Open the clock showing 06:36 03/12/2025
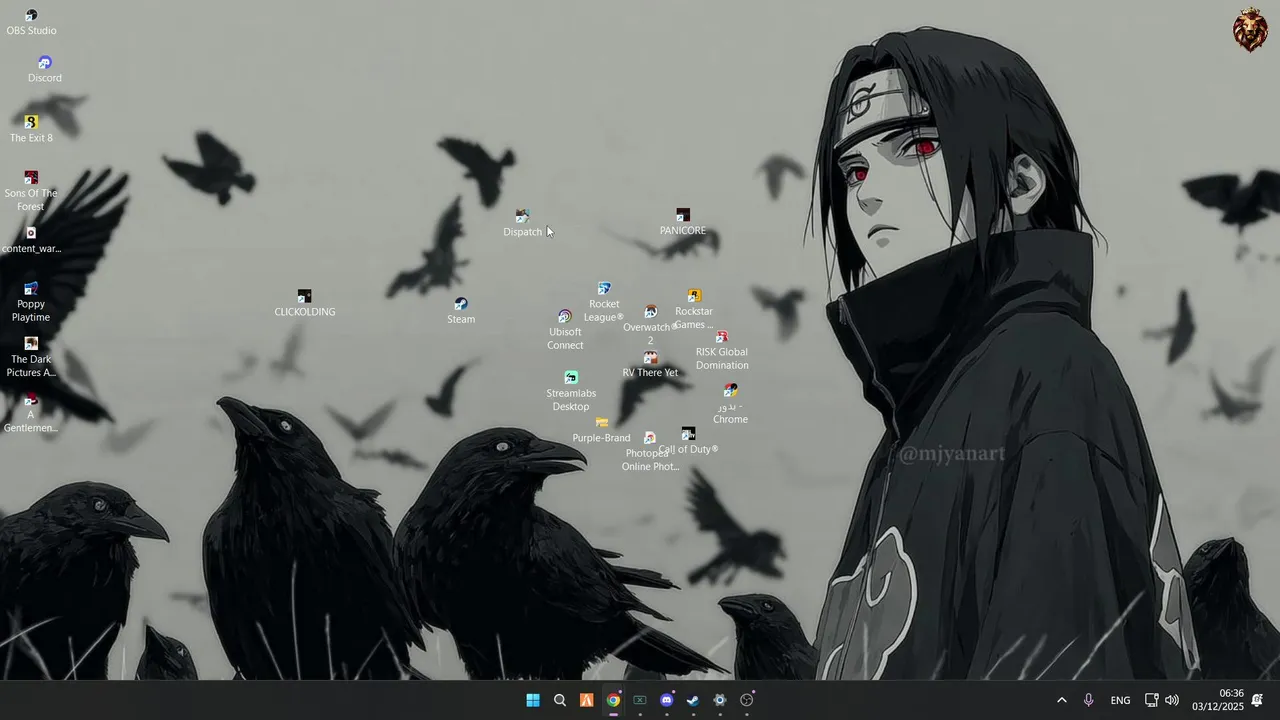1280x720 pixels. click(1218, 700)
